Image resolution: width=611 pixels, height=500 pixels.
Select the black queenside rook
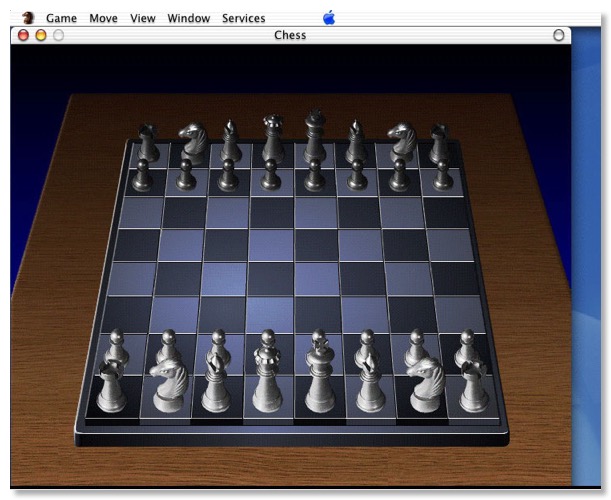pos(148,142)
